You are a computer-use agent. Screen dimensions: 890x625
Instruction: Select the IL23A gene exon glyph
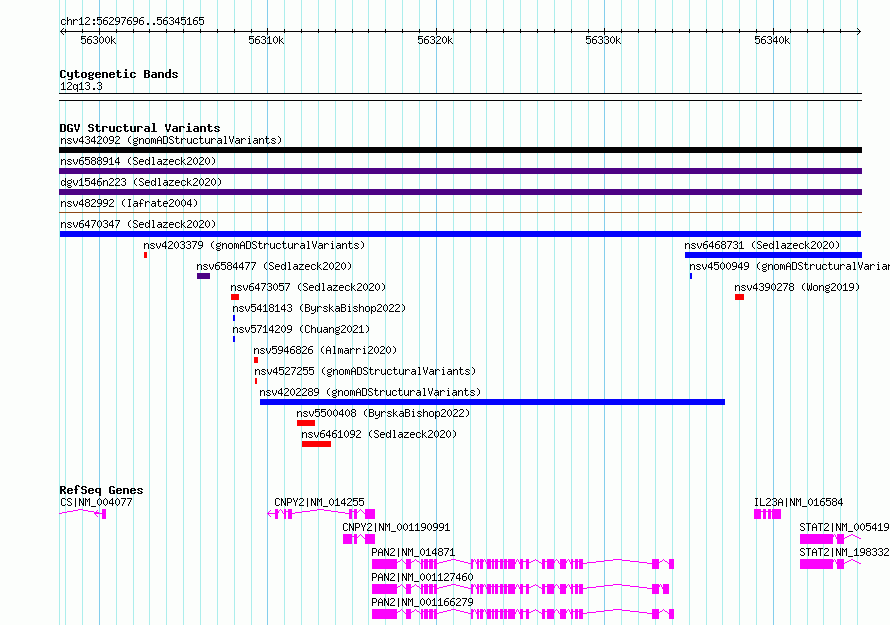coord(767,514)
